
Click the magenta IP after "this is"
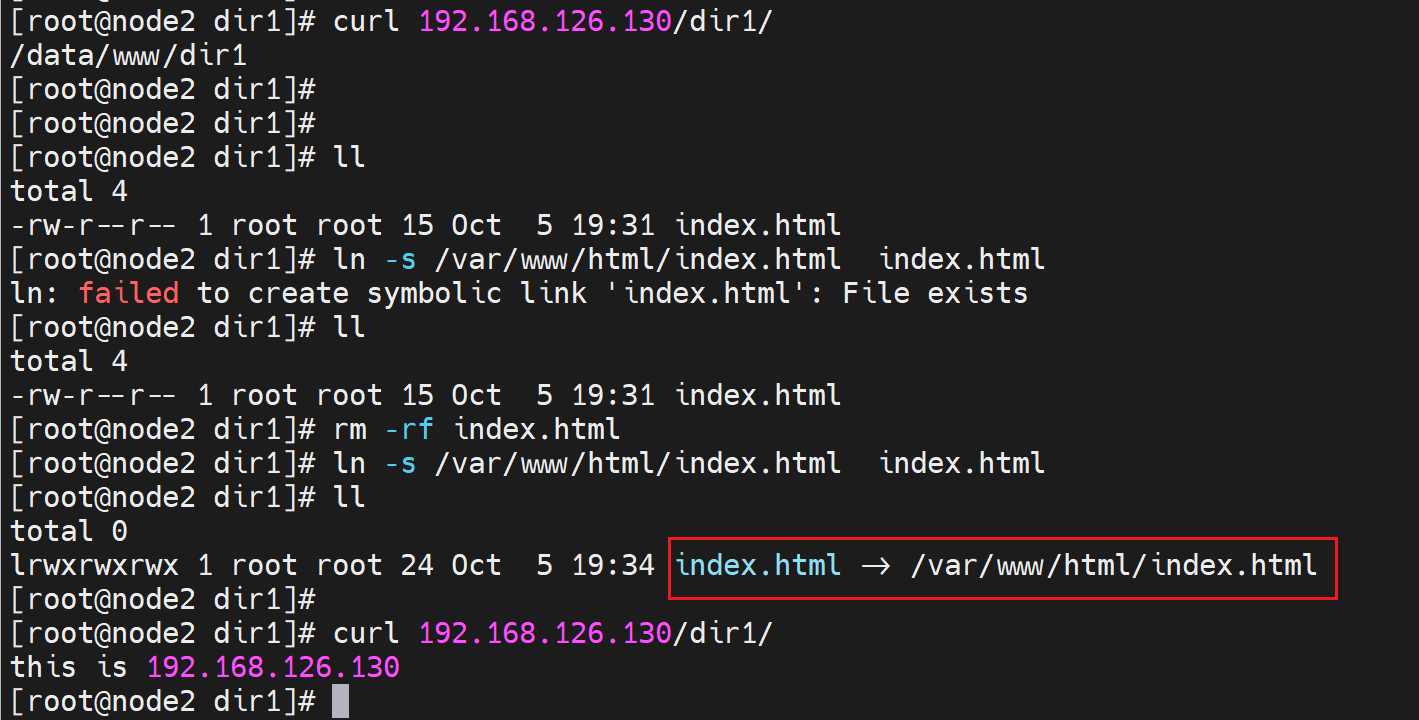(273, 667)
